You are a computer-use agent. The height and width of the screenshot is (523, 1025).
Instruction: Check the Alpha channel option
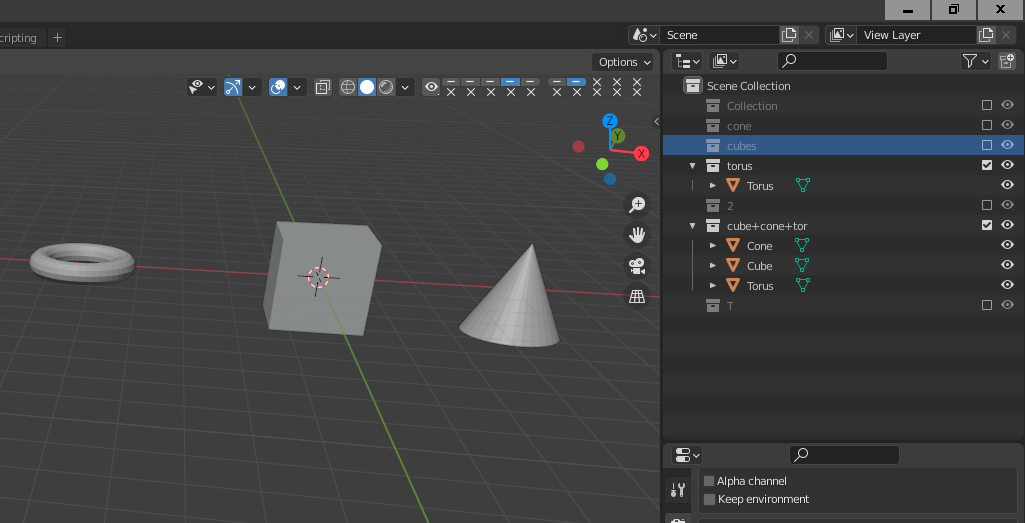click(x=709, y=481)
